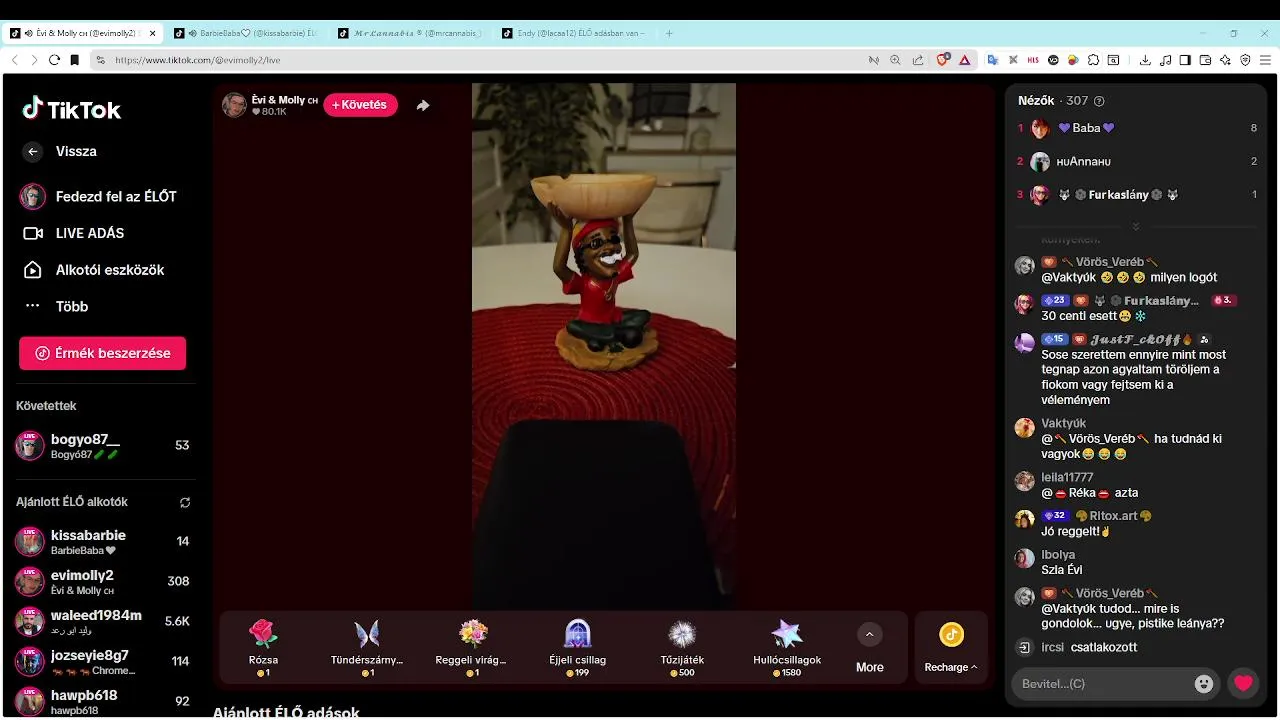Open the media control music note icon
The image size is (1280, 720).
[1165, 60]
